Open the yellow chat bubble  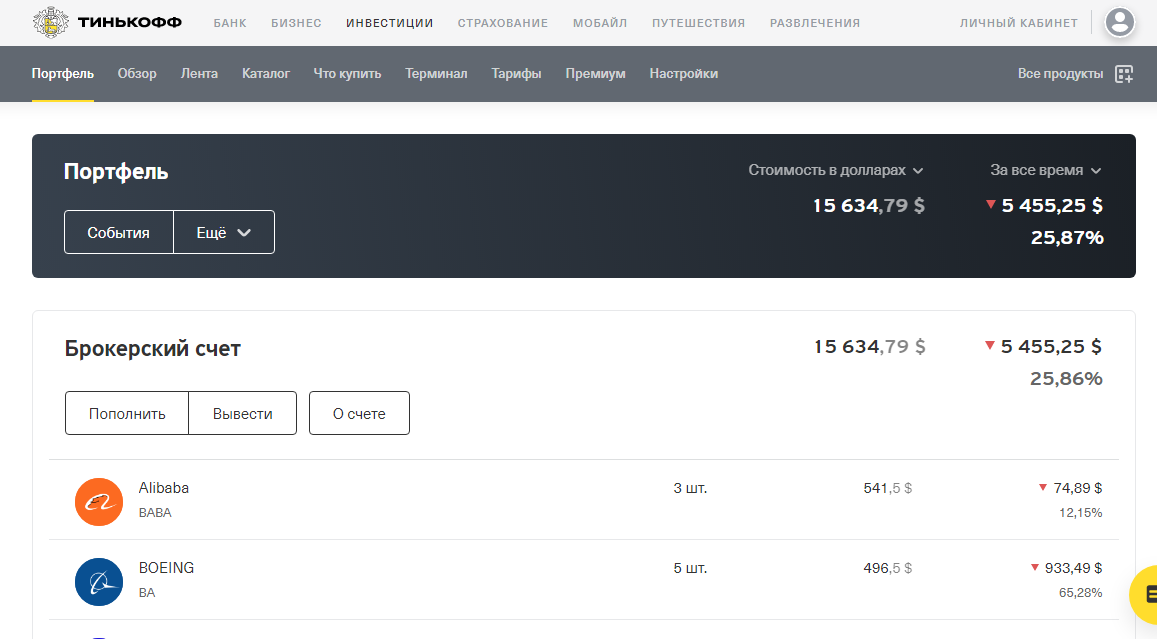1144,594
